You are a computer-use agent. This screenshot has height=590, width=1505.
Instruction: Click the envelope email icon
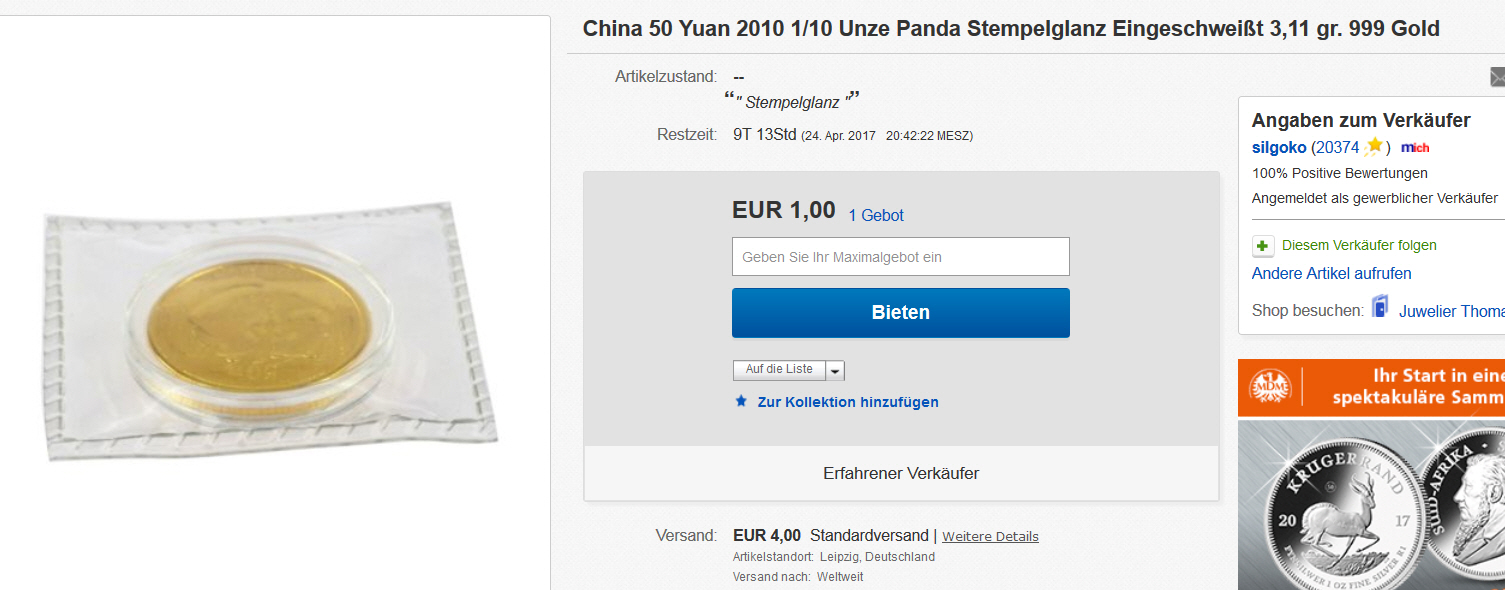(1497, 77)
